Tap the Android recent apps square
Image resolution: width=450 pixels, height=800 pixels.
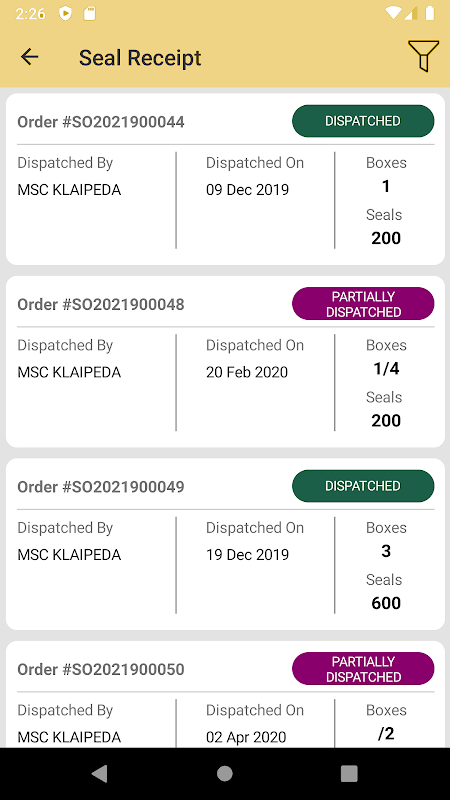(349, 773)
